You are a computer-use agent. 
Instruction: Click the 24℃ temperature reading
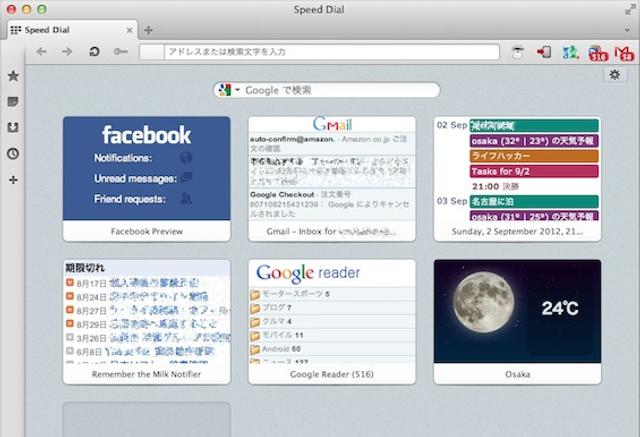560,308
